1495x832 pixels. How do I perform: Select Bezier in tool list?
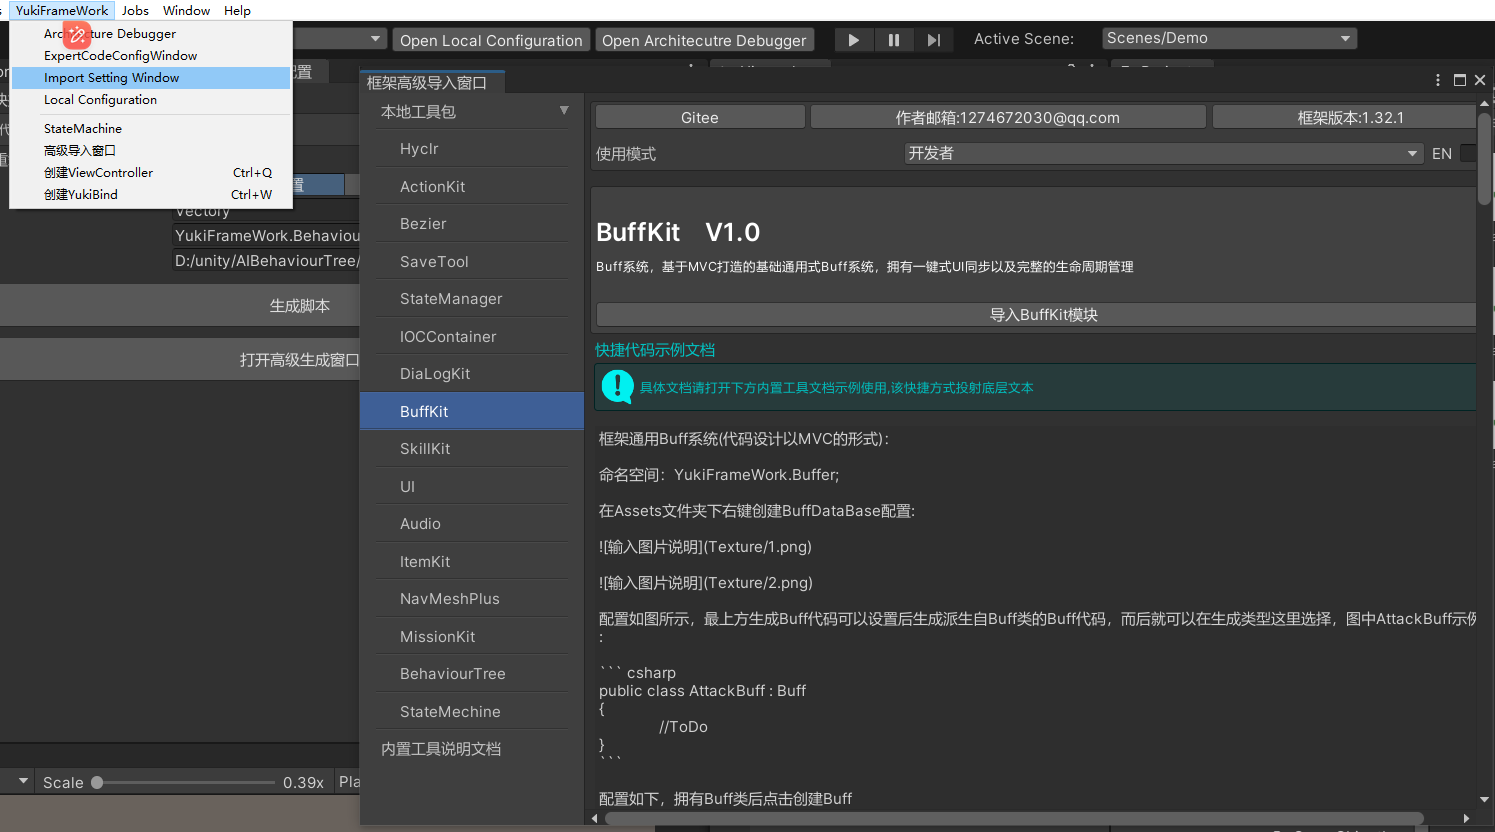(x=472, y=223)
